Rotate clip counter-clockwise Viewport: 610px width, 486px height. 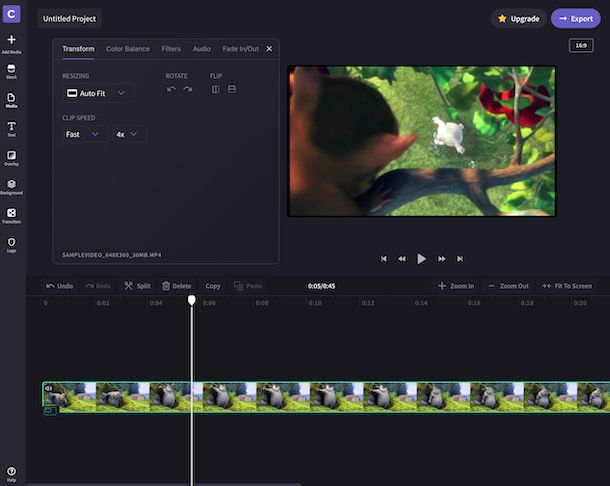[171, 89]
